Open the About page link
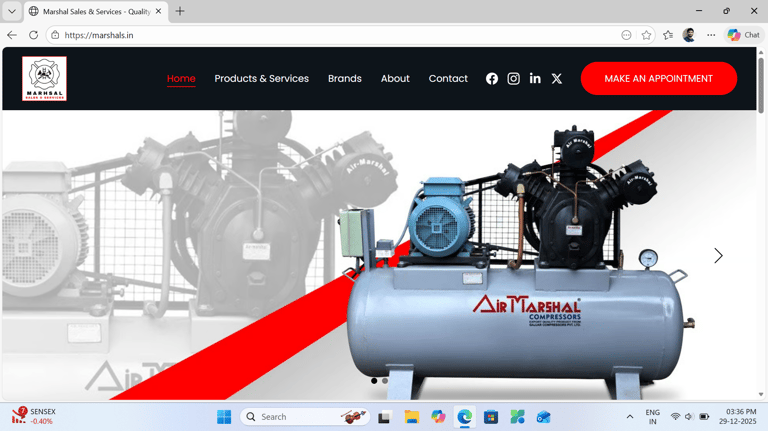 coord(395,78)
